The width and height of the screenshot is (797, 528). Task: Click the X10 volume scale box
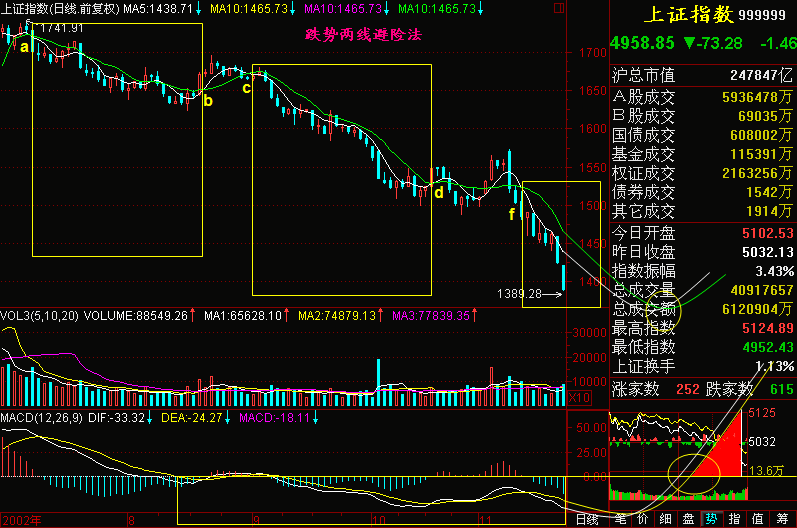tap(579, 397)
